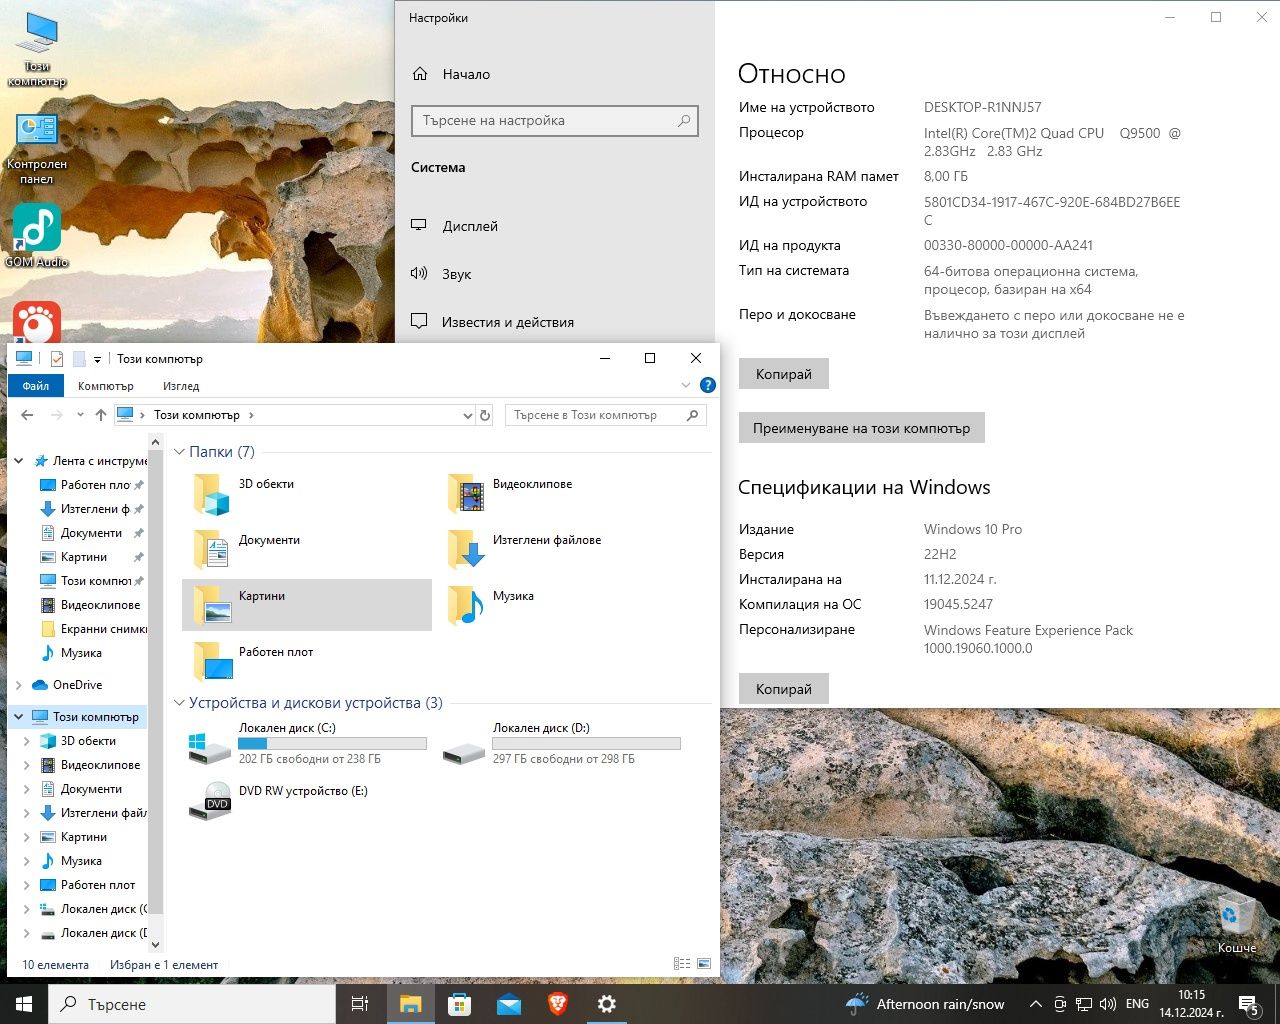Expand the ribbon with chevron arrow
The image size is (1280, 1024).
(x=686, y=385)
